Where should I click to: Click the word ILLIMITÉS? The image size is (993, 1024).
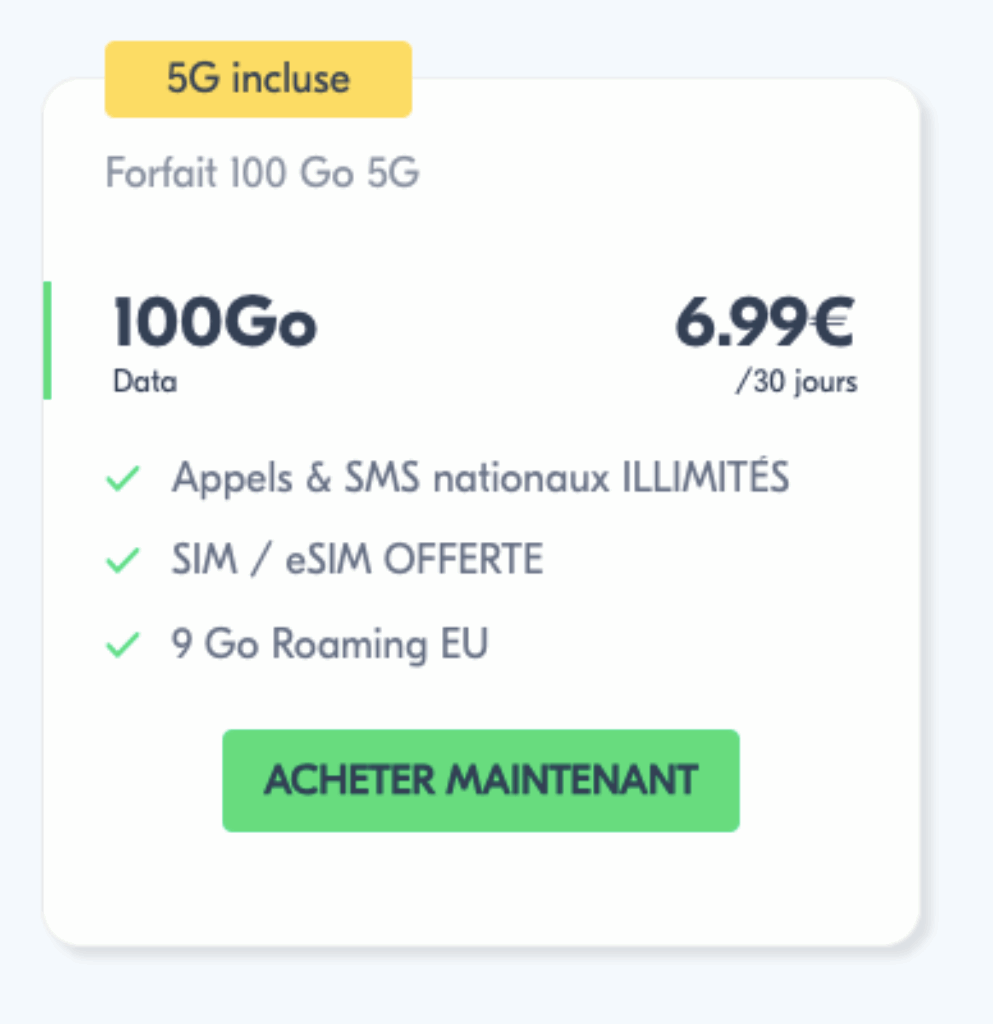click(x=705, y=479)
